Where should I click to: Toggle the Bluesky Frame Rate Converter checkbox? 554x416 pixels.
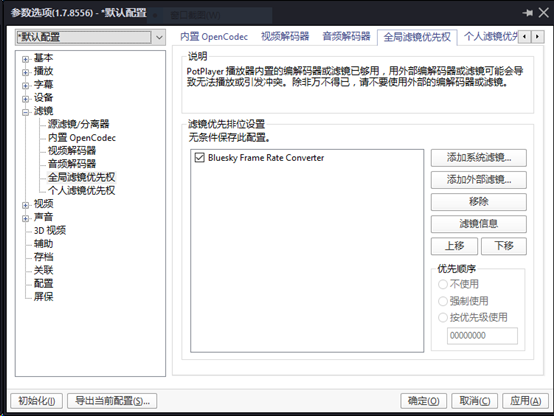[x=200, y=158]
